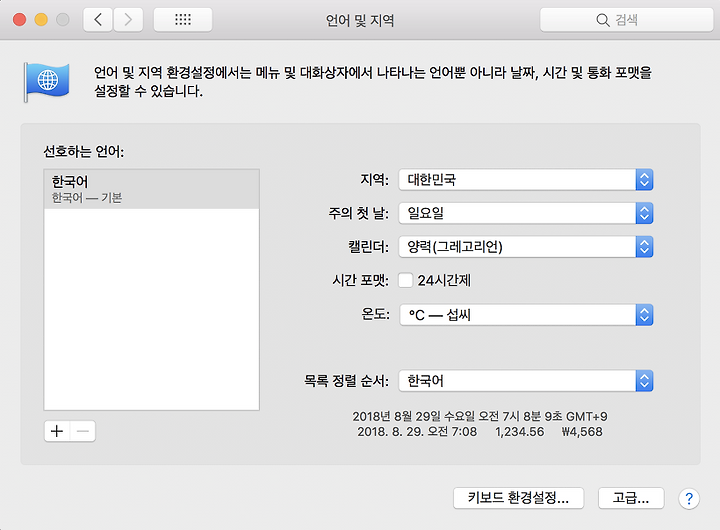Open help with the question mark button
The width and height of the screenshot is (720, 530).
(689, 498)
